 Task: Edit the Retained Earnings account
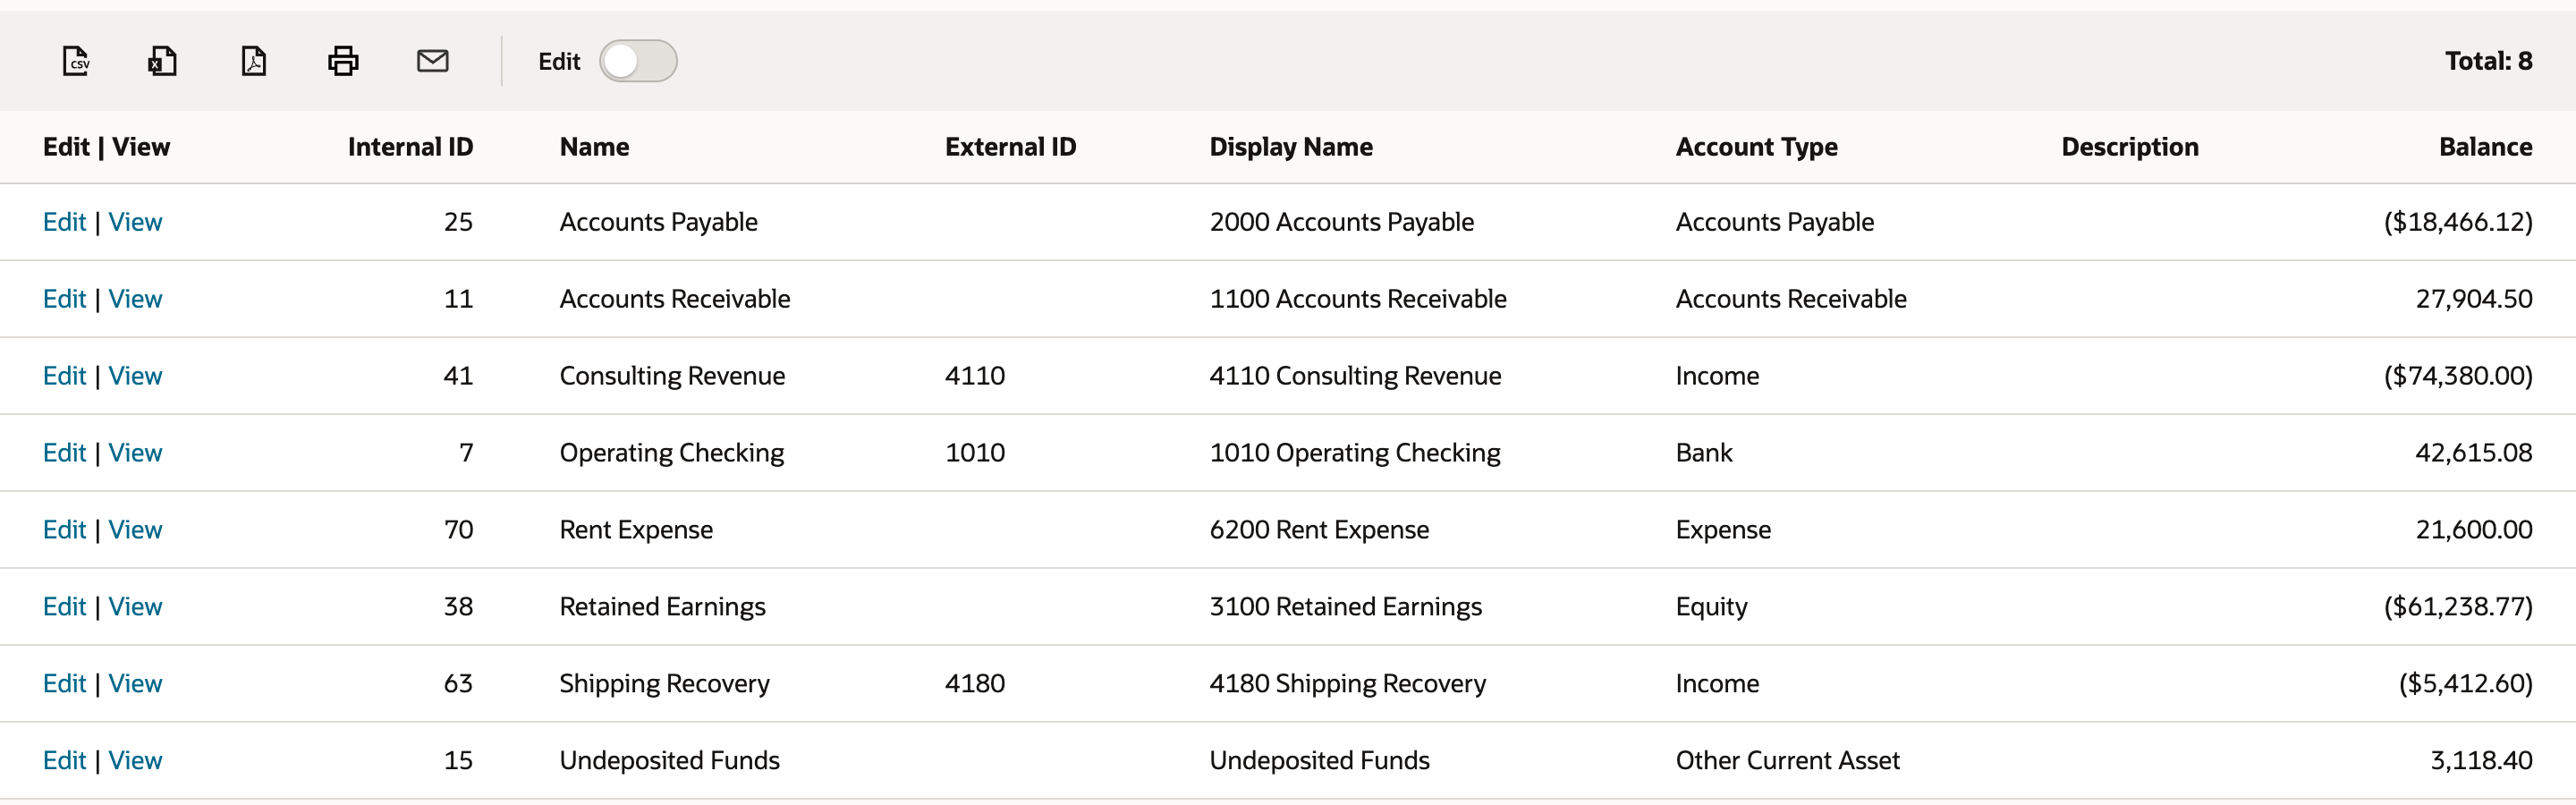click(64, 607)
